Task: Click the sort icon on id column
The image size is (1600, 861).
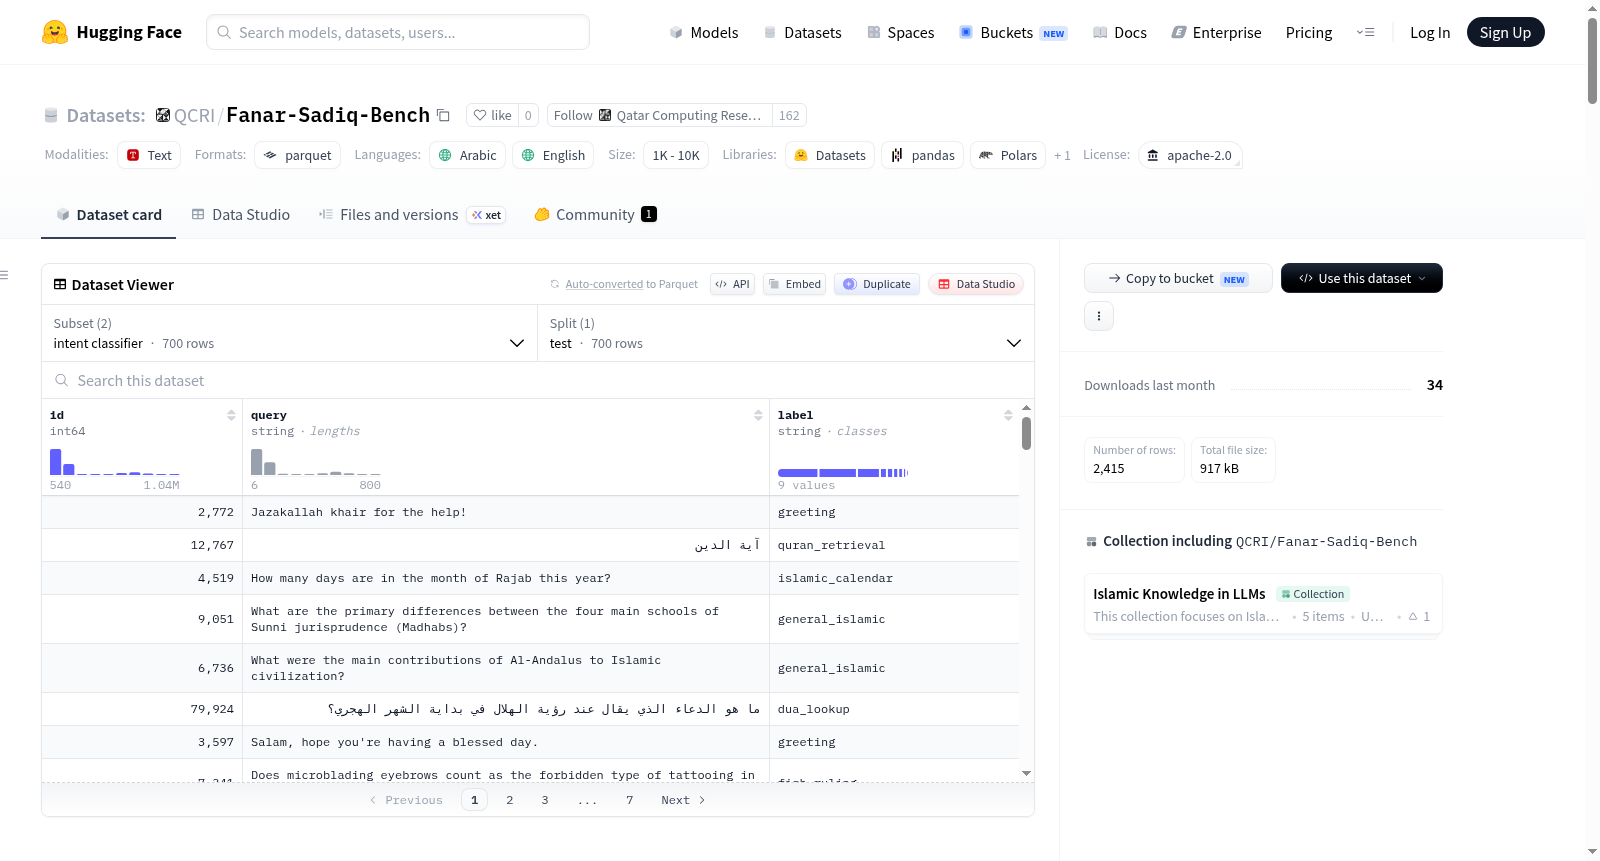Action: tap(231, 415)
